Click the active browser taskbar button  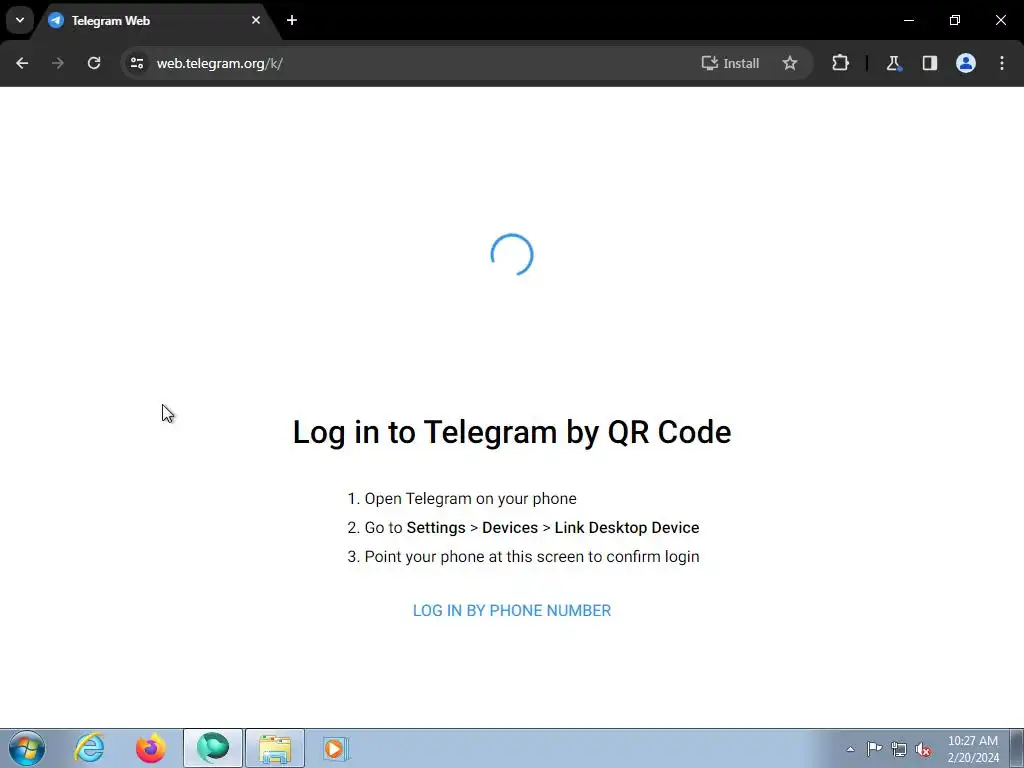tap(213, 748)
